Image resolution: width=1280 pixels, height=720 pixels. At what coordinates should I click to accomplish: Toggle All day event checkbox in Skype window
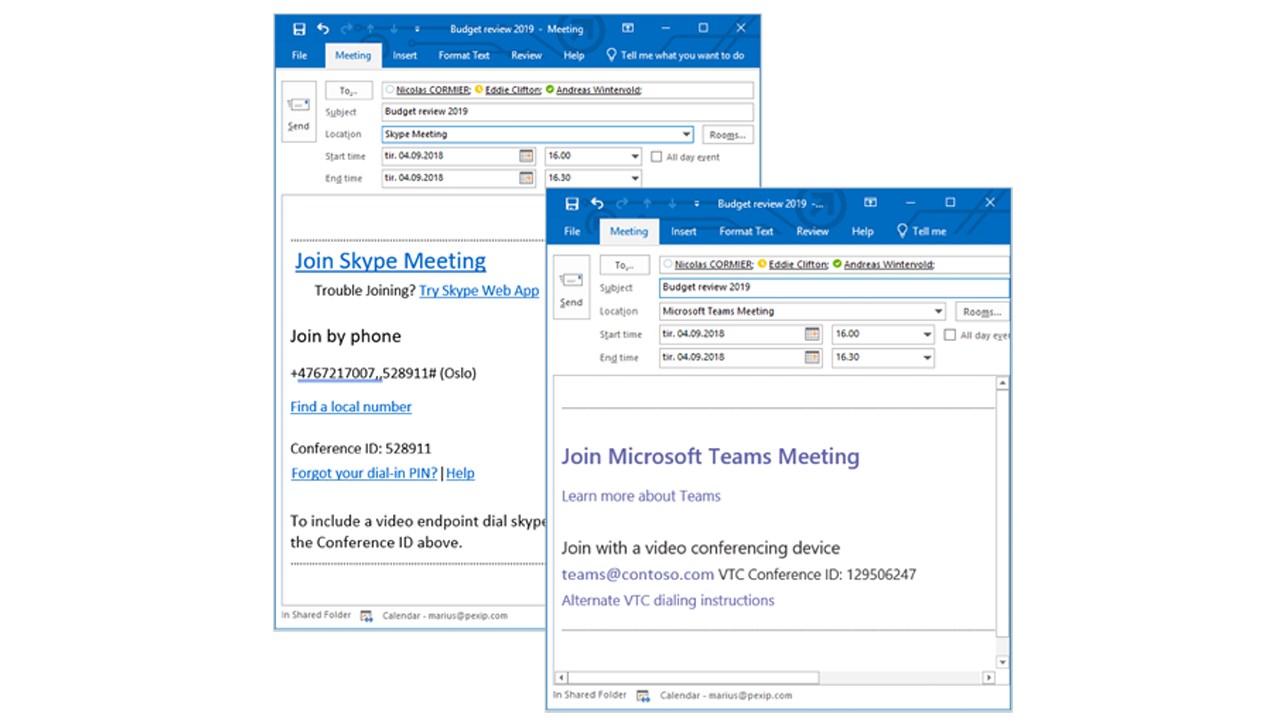pyautogui.click(x=656, y=157)
